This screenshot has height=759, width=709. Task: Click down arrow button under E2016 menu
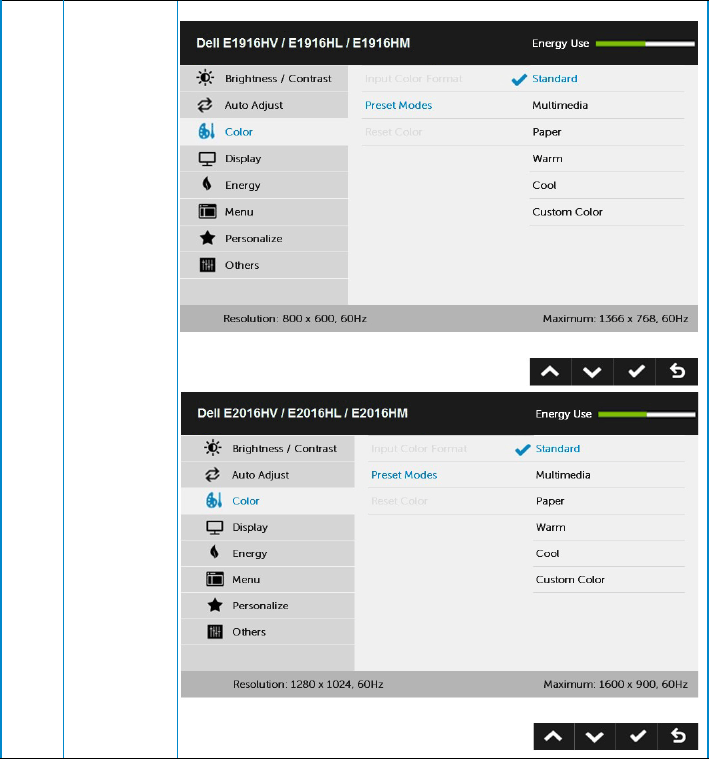tap(595, 736)
